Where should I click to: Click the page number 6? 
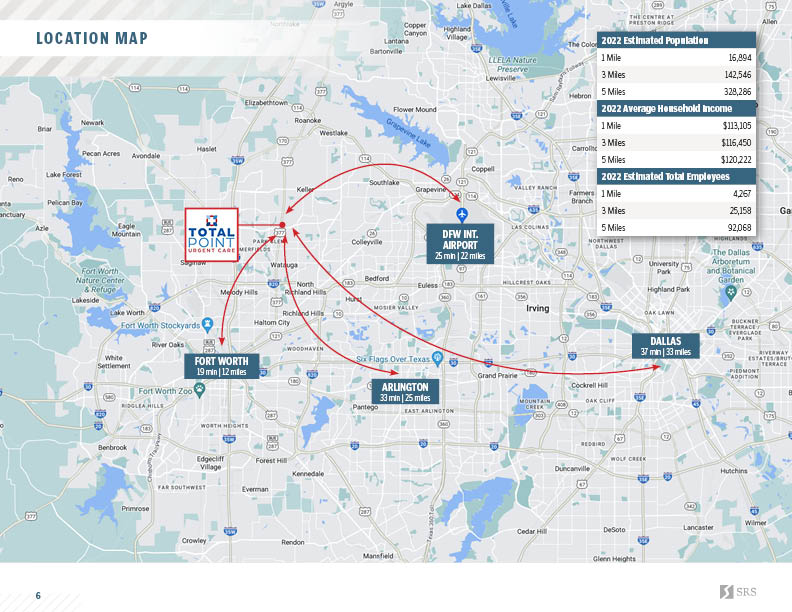38,596
